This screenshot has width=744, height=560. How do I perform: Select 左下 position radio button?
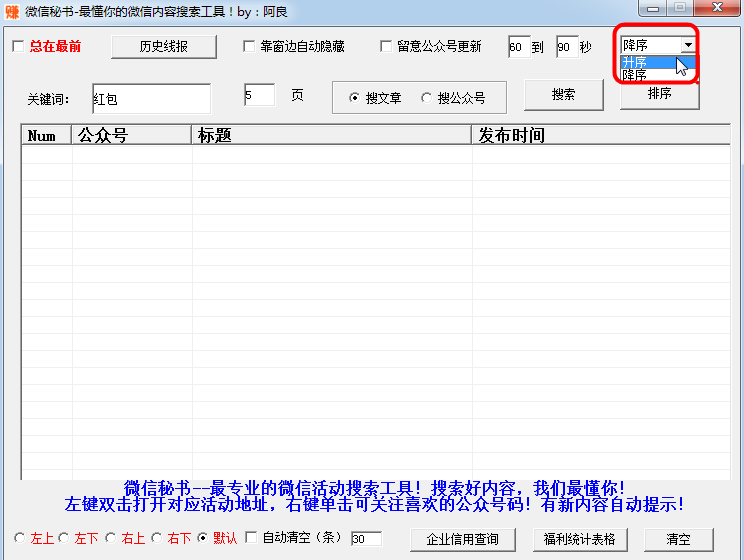point(64,538)
